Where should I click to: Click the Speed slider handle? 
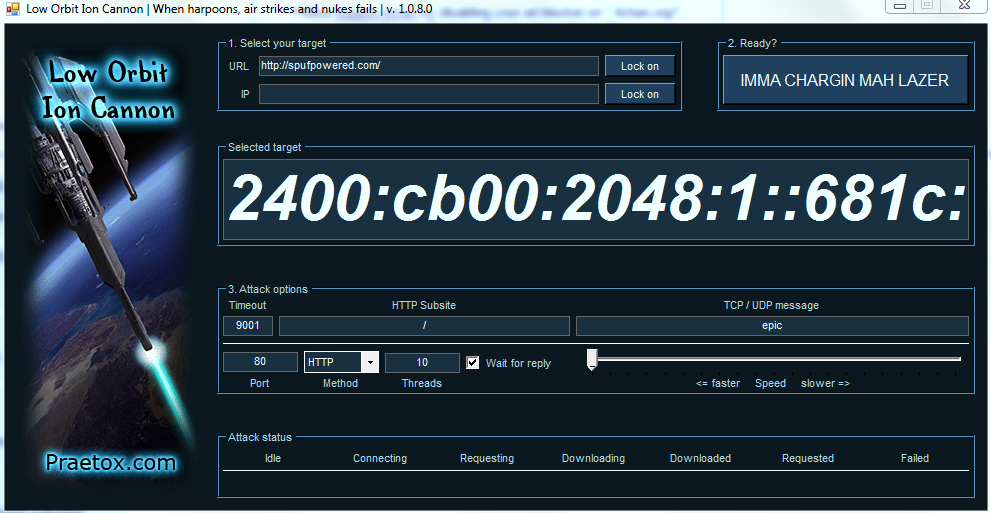point(592,359)
